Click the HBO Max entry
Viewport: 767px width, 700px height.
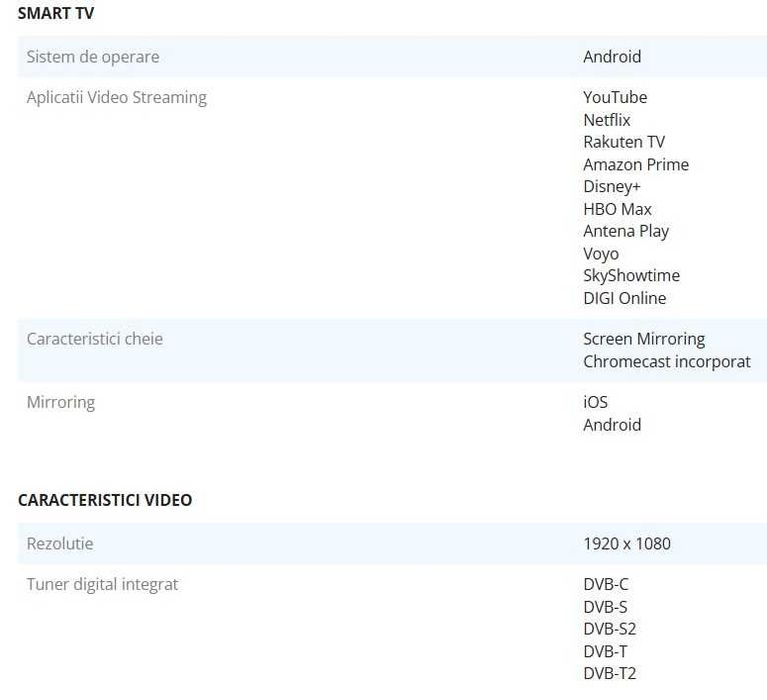[x=617, y=209]
